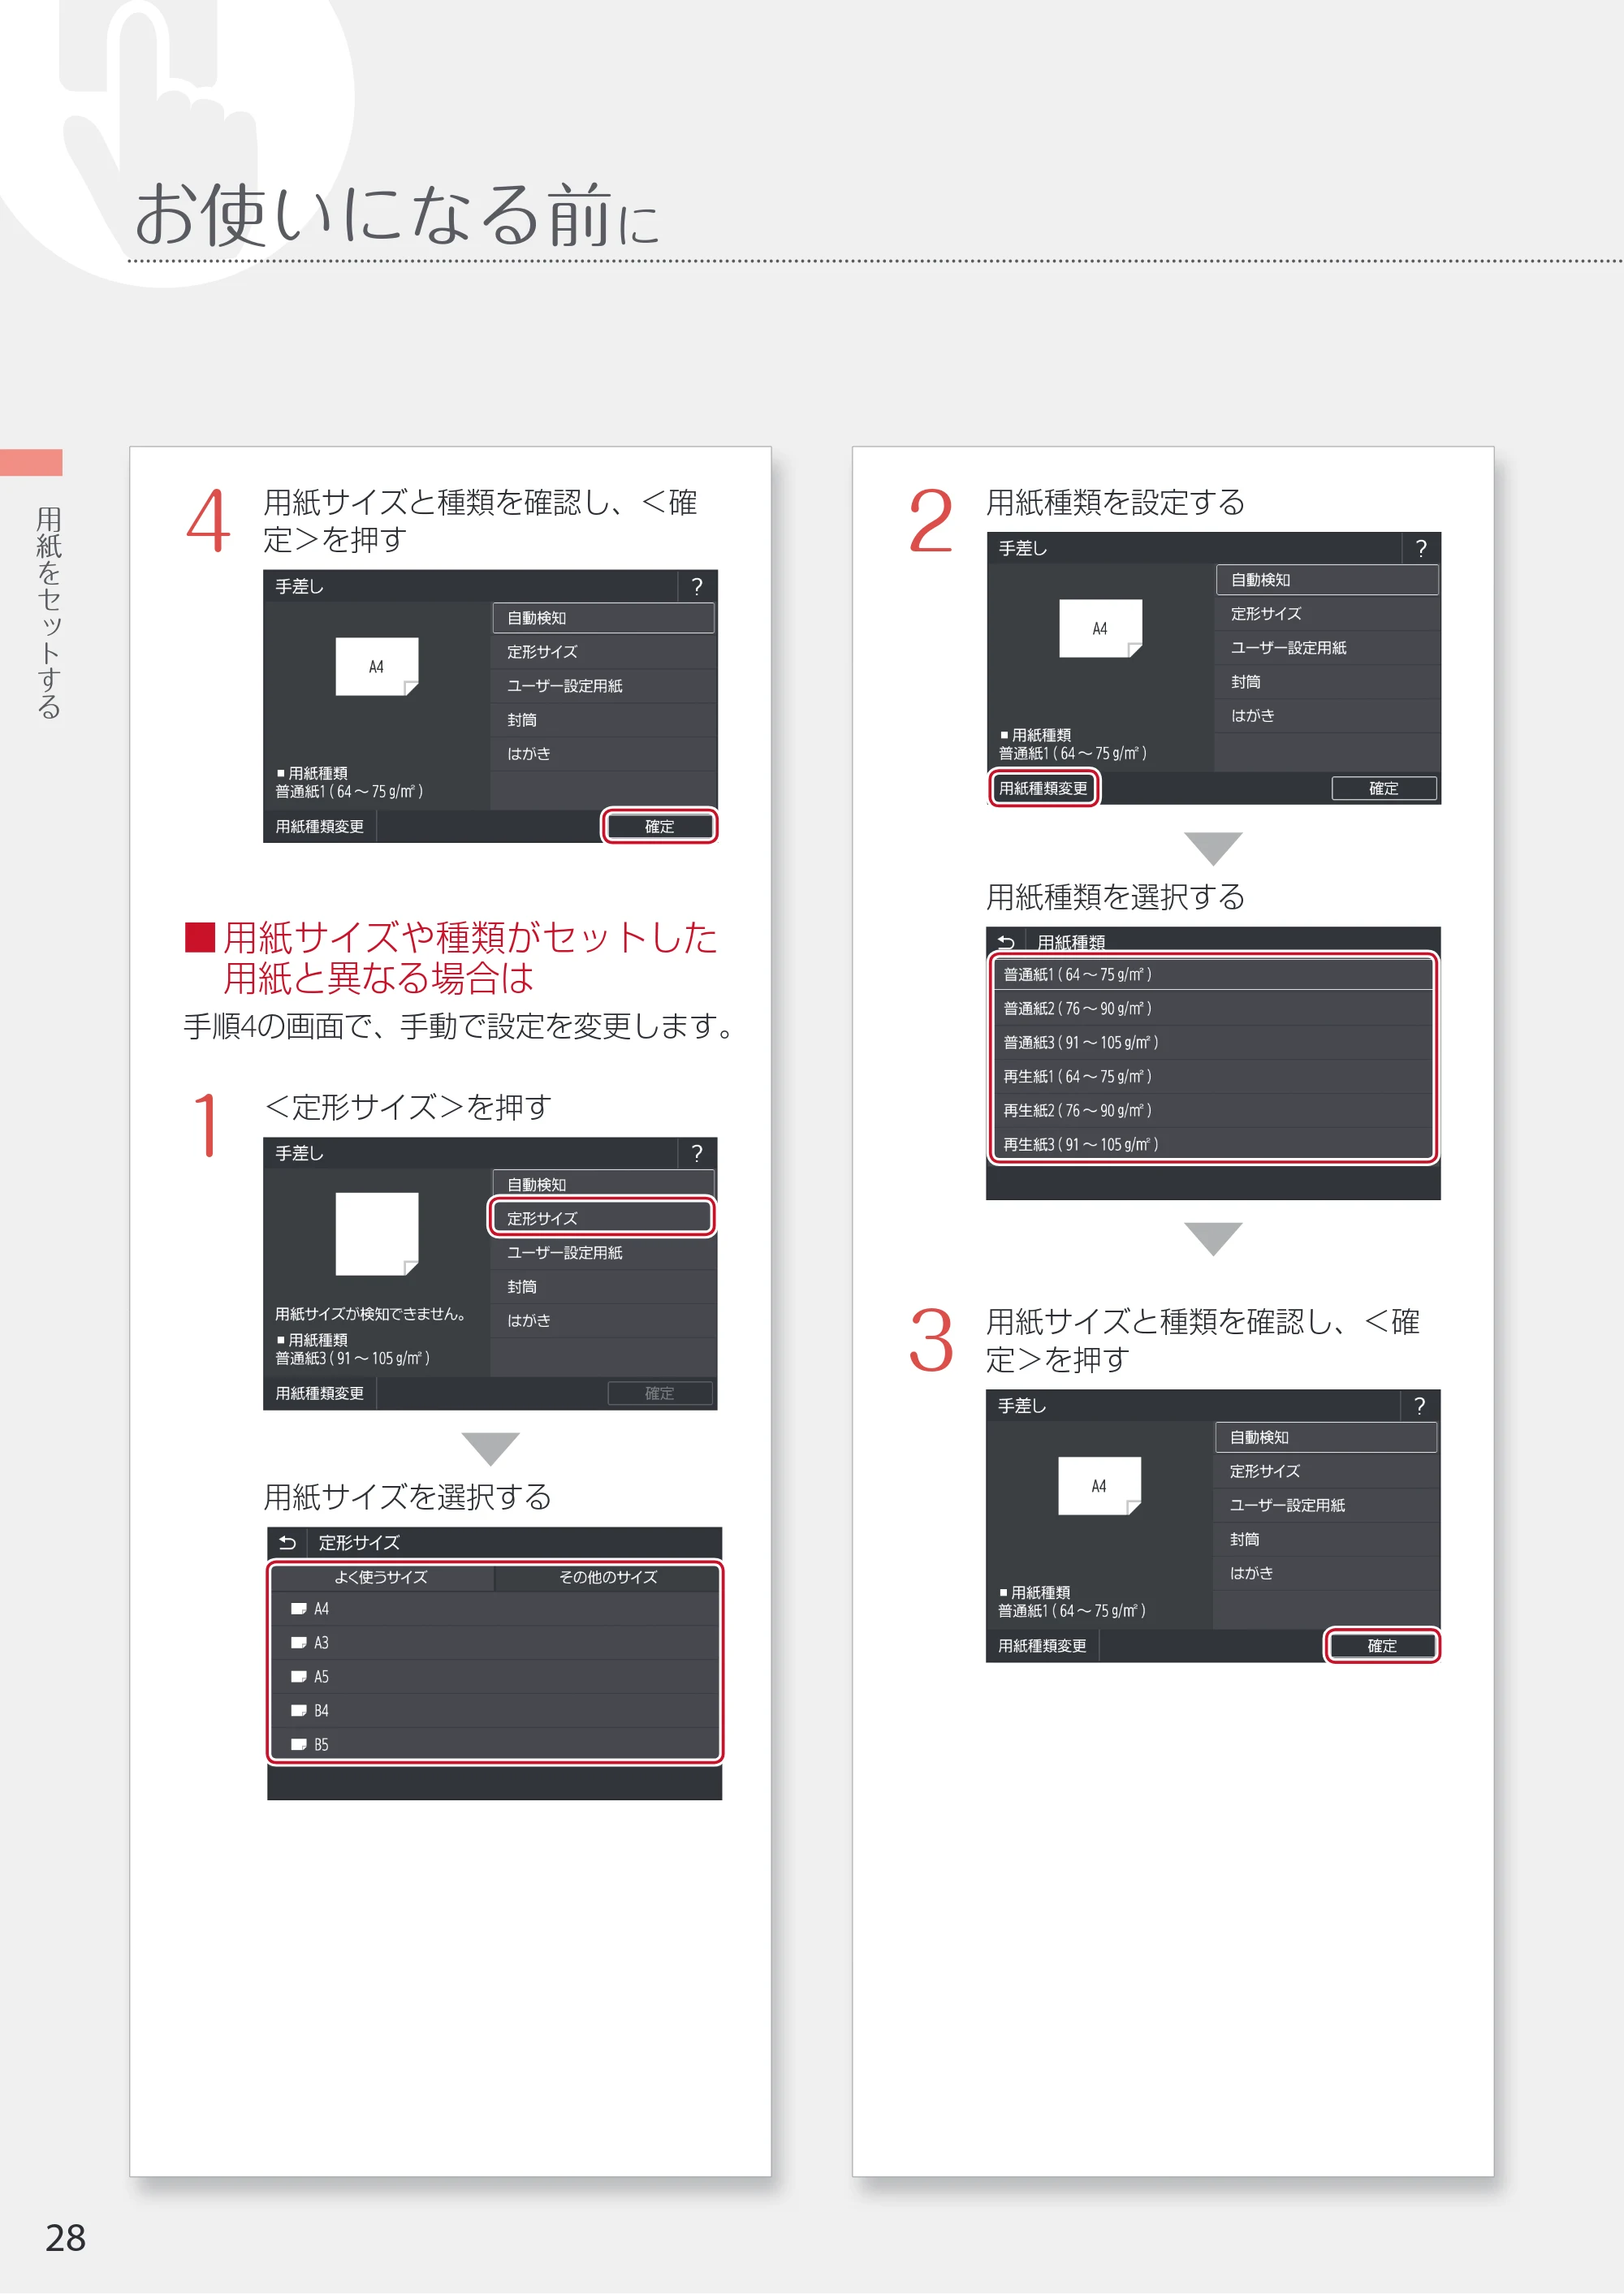The width and height of the screenshot is (1624, 2294).
Task: Select the A3 size row
Action: (495, 1643)
